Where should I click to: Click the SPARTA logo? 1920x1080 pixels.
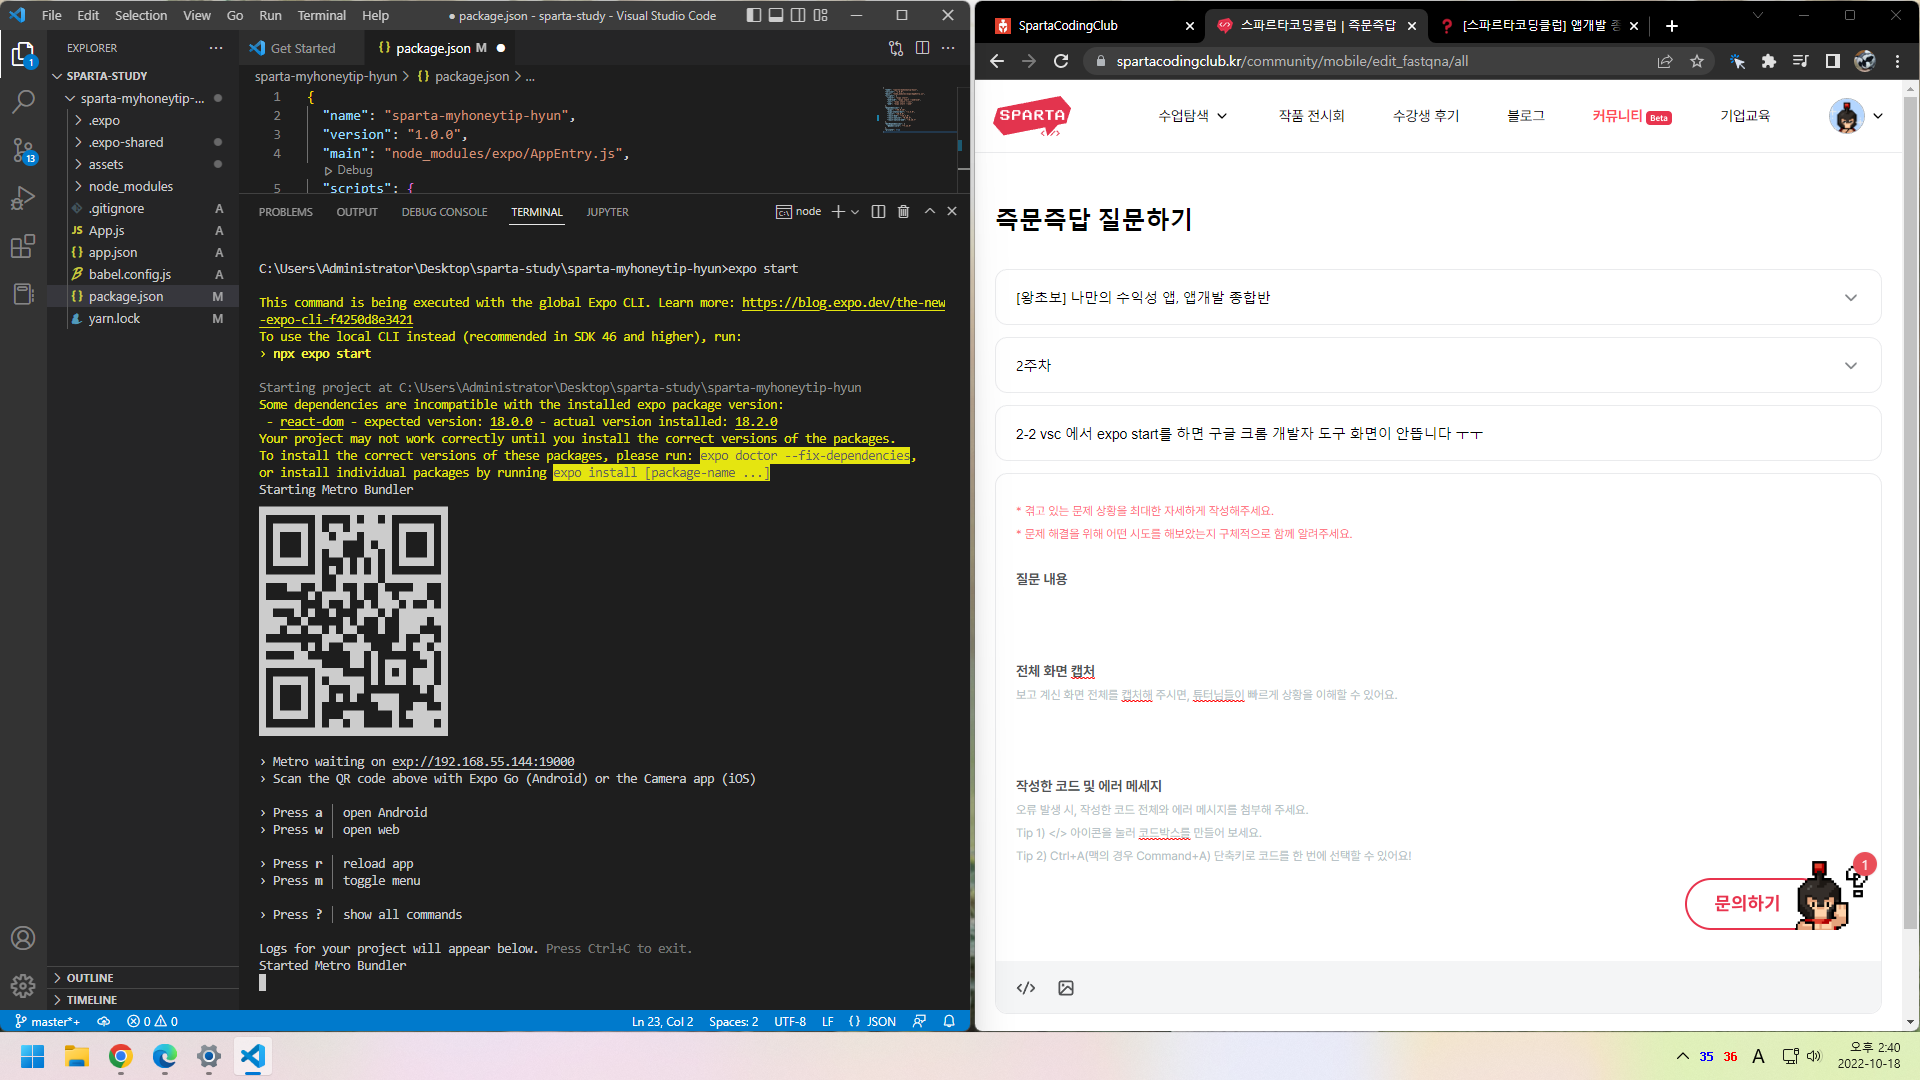(1032, 116)
